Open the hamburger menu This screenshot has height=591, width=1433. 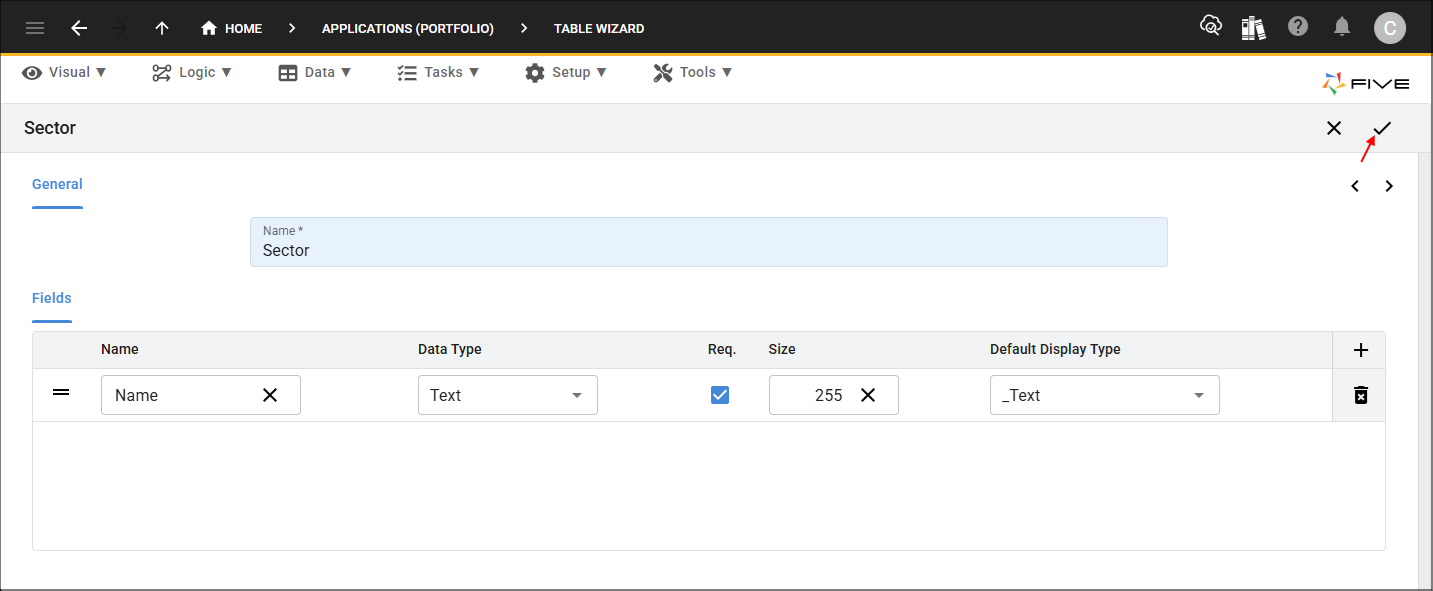click(35, 28)
